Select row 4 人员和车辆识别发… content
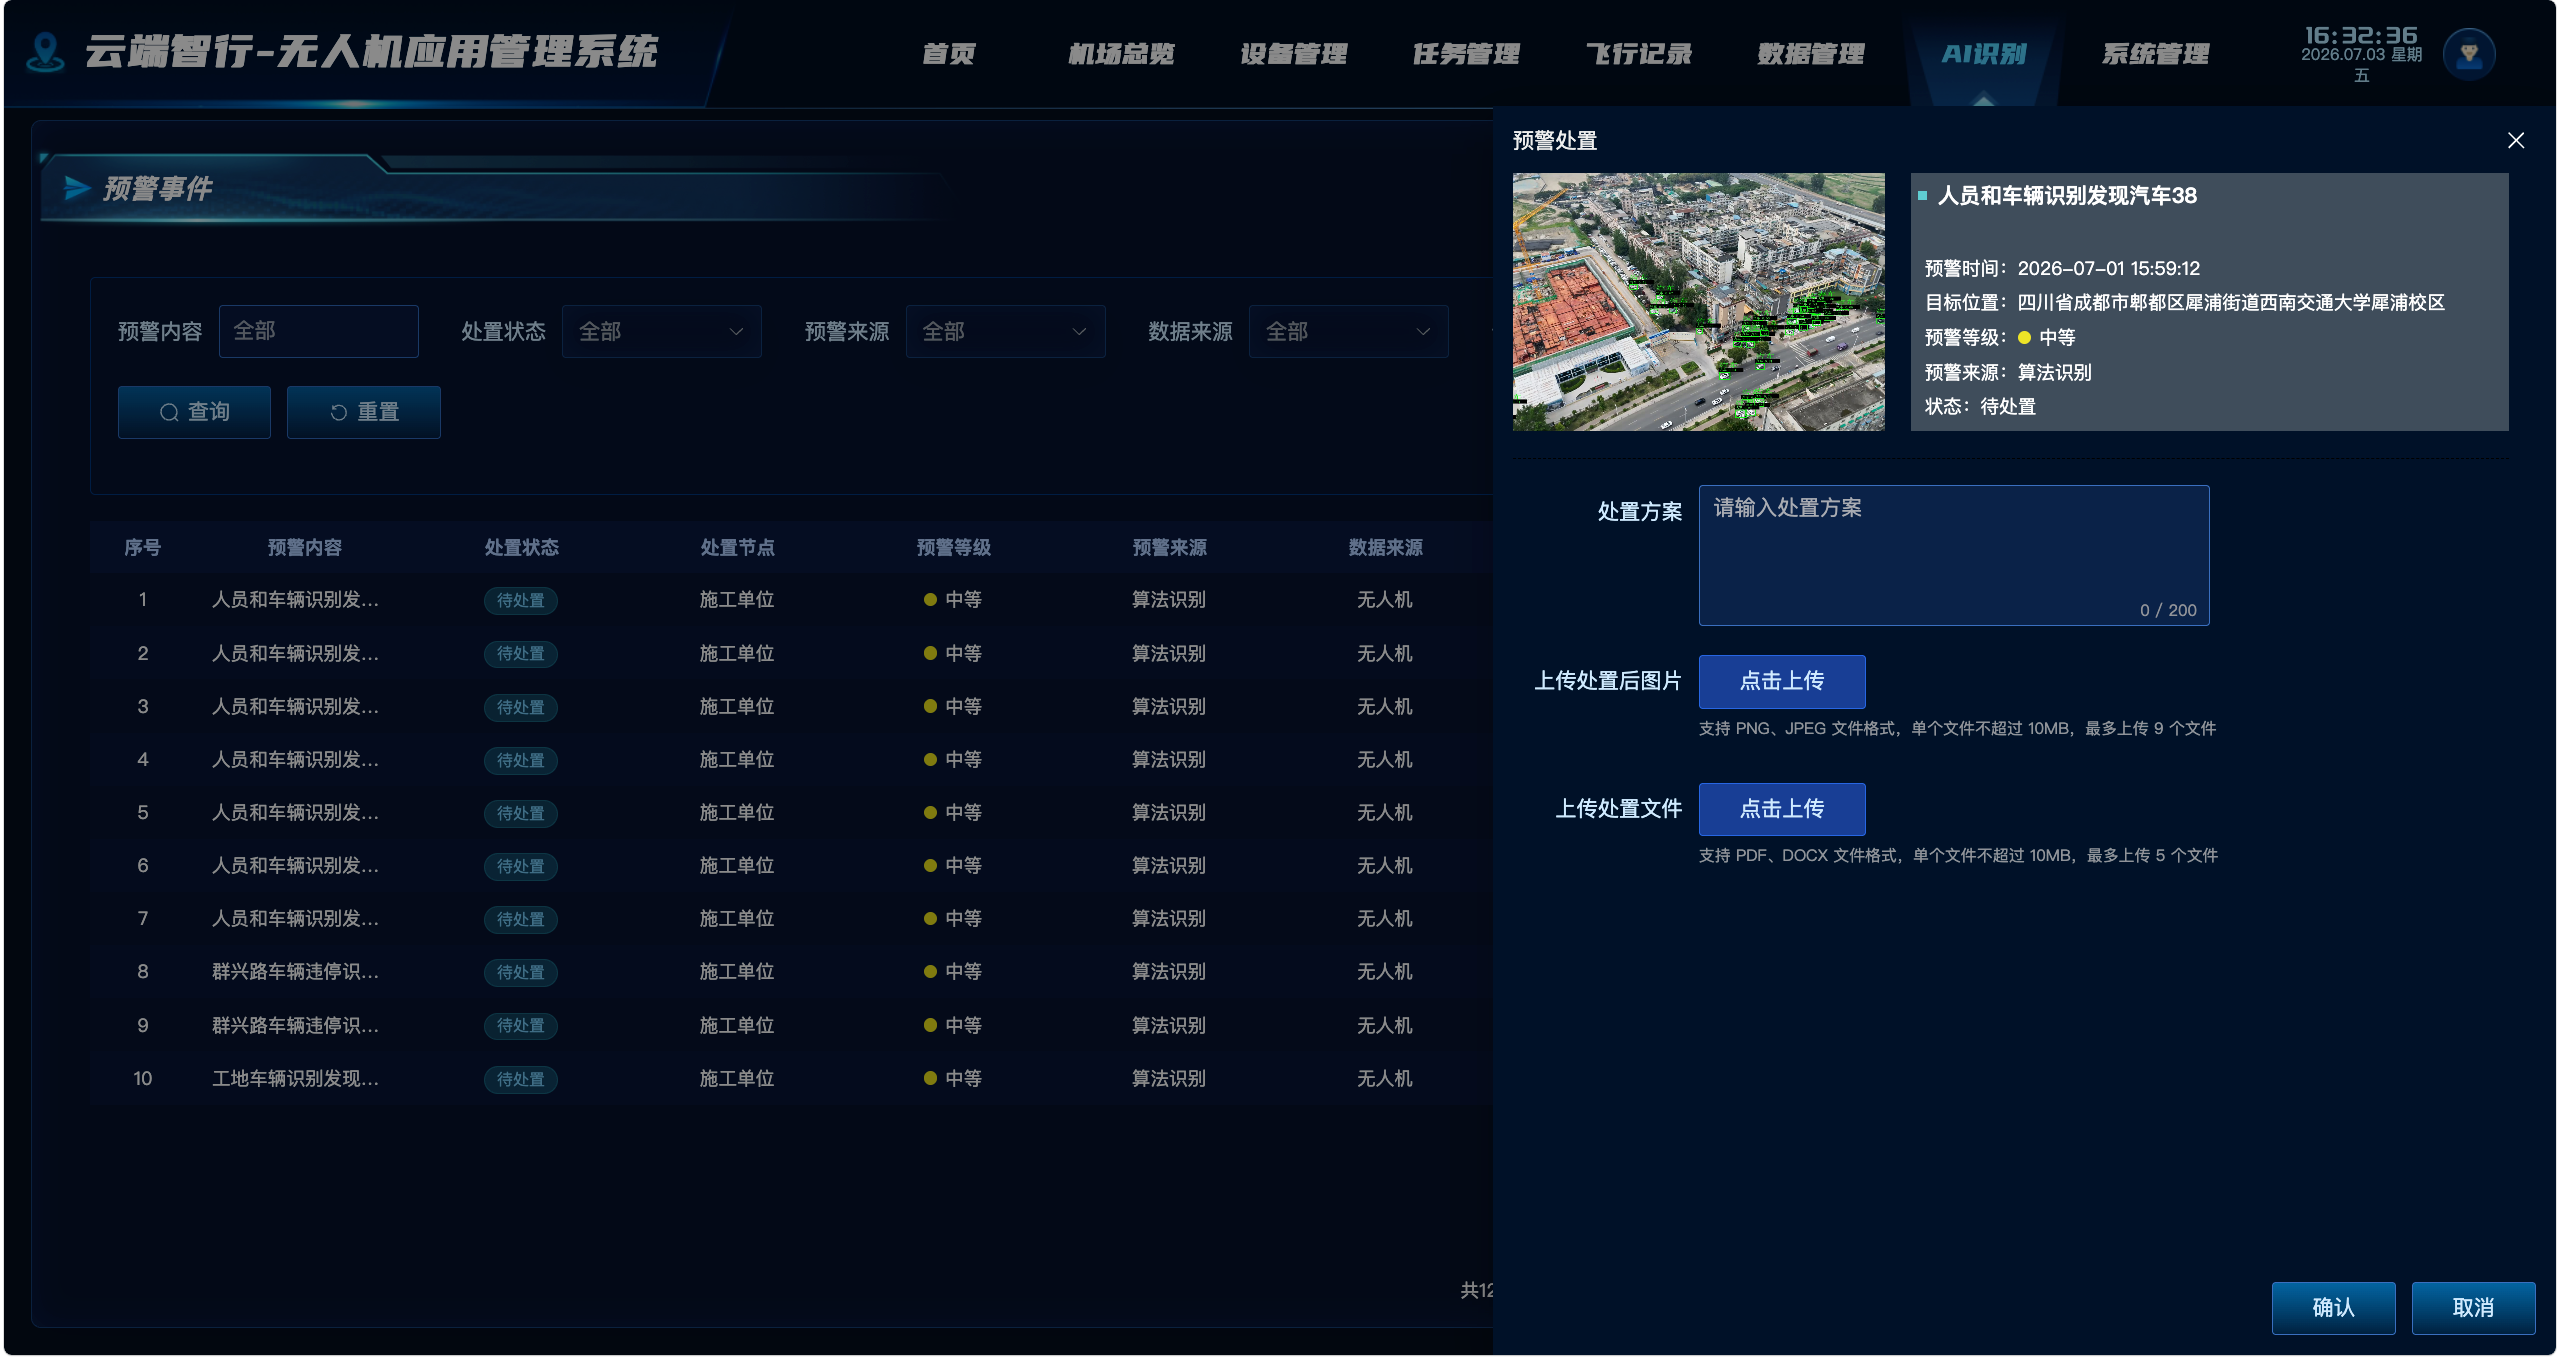 (x=295, y=760)
